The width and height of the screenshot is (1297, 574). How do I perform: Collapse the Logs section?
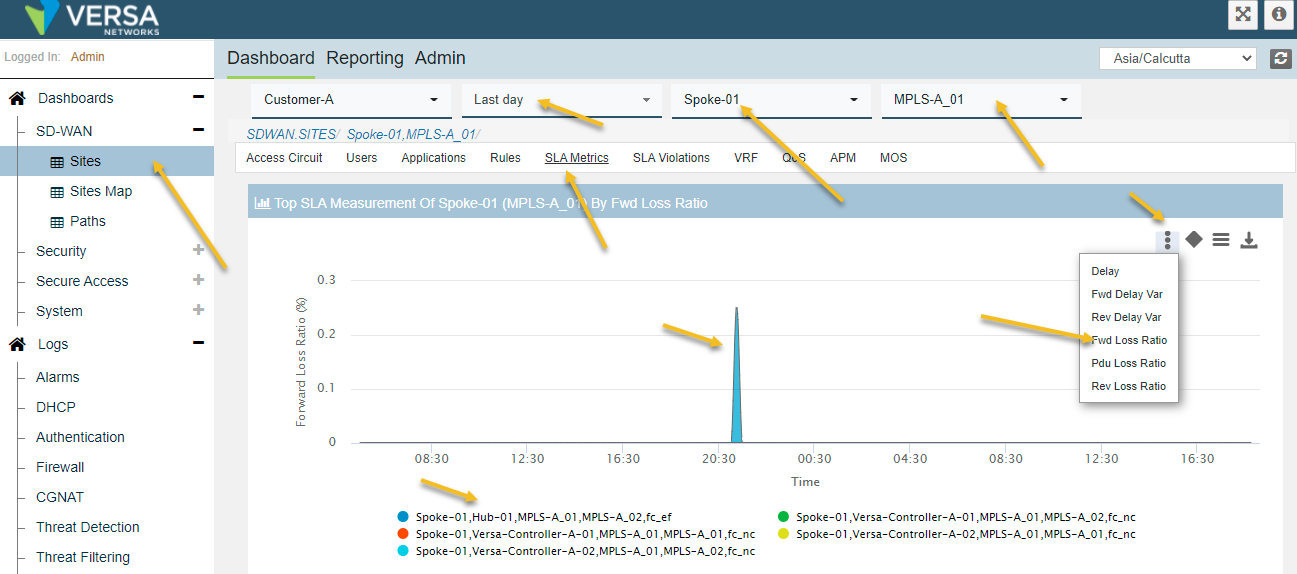pos(198,343)
